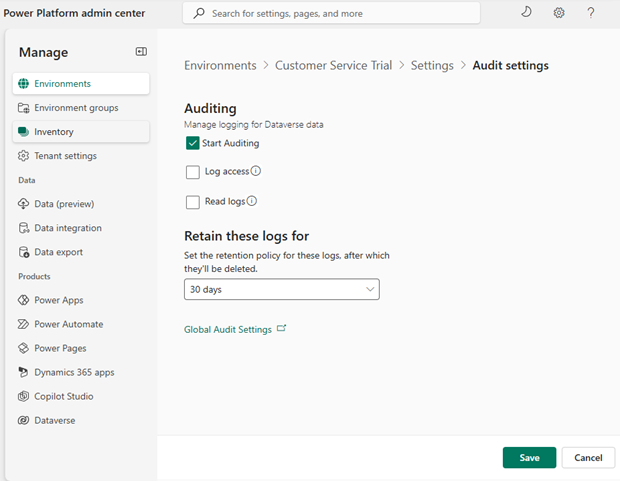The height and width of the screenshot is (482, 620).
Task: Open the 30 days retention dropdown
Action: click(282, 289)
